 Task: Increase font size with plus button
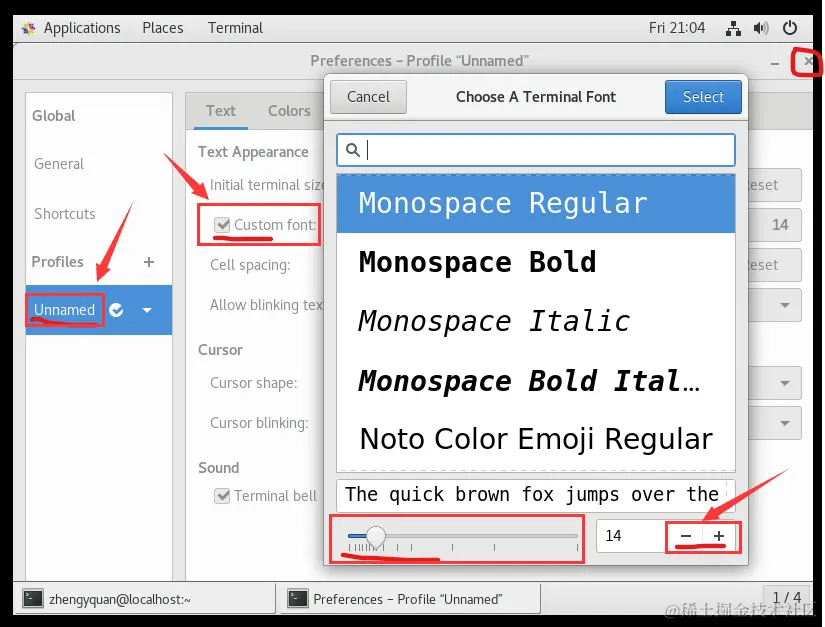tap(719, 536)
